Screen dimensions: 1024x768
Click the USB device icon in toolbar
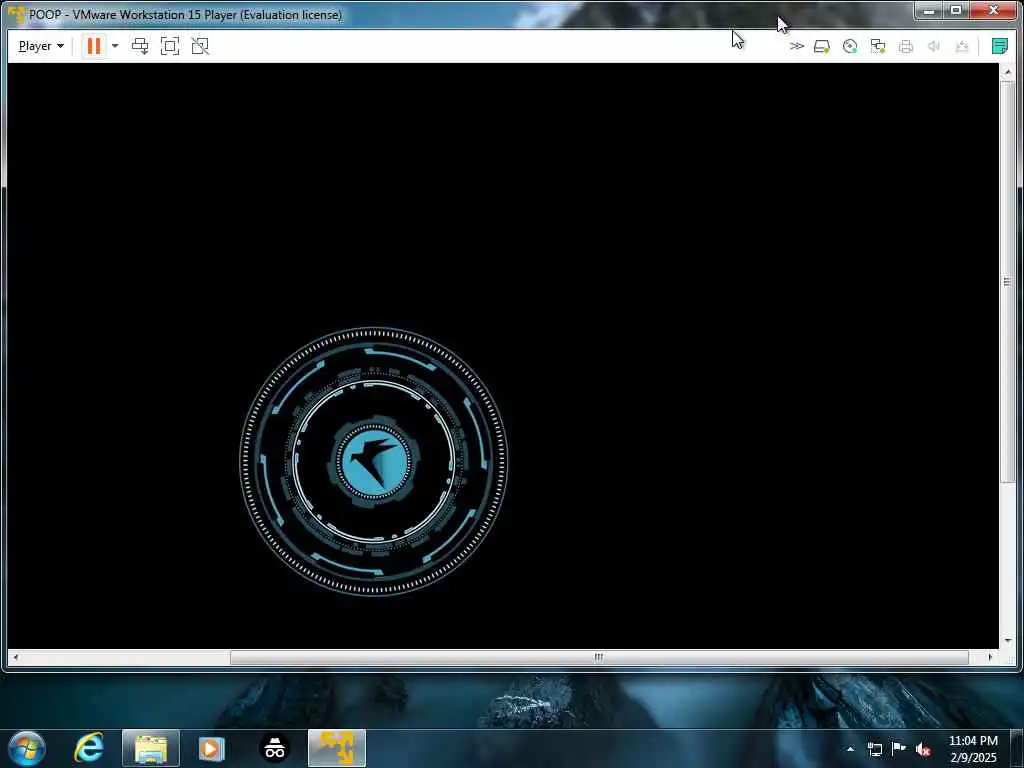[961, 46]
